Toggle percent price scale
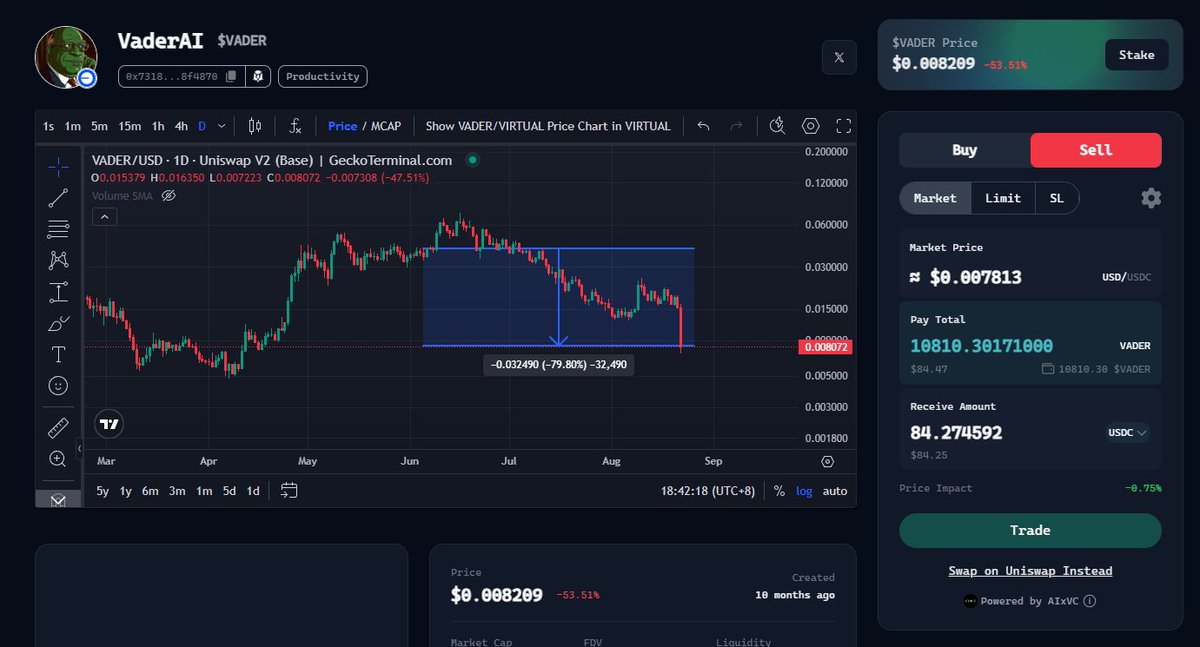 pos(779,491)
